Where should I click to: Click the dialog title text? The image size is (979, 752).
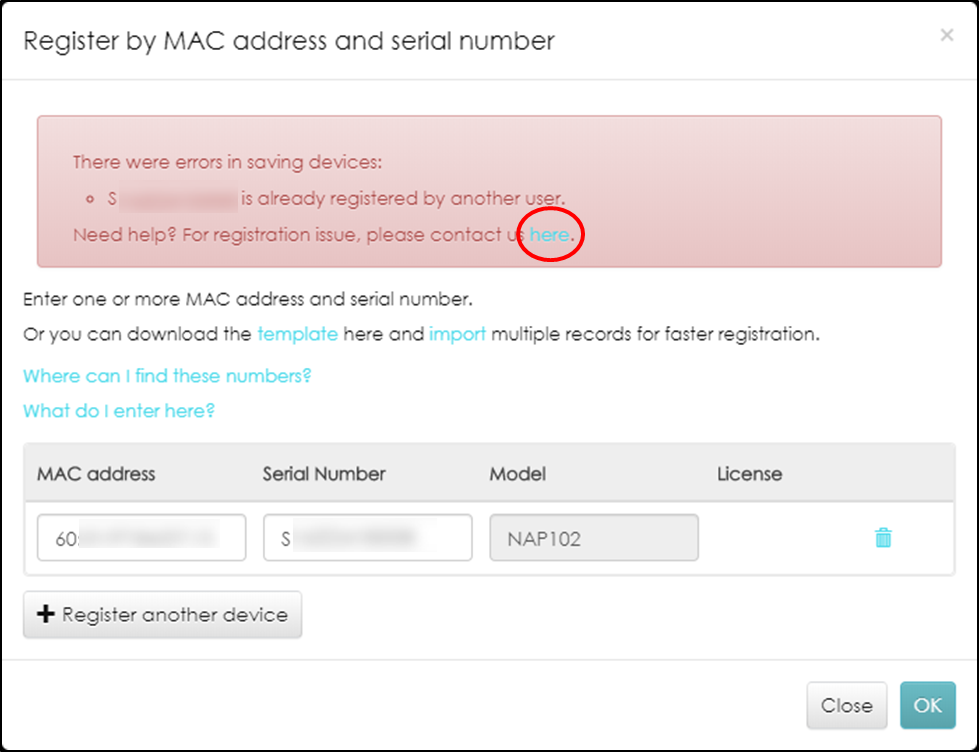[x=288, y=41]
